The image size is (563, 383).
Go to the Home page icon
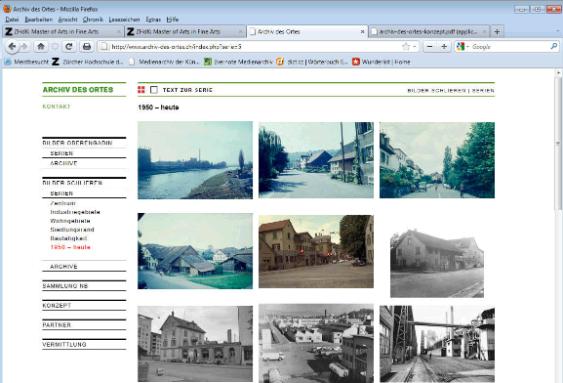click(x=41, y=46)
